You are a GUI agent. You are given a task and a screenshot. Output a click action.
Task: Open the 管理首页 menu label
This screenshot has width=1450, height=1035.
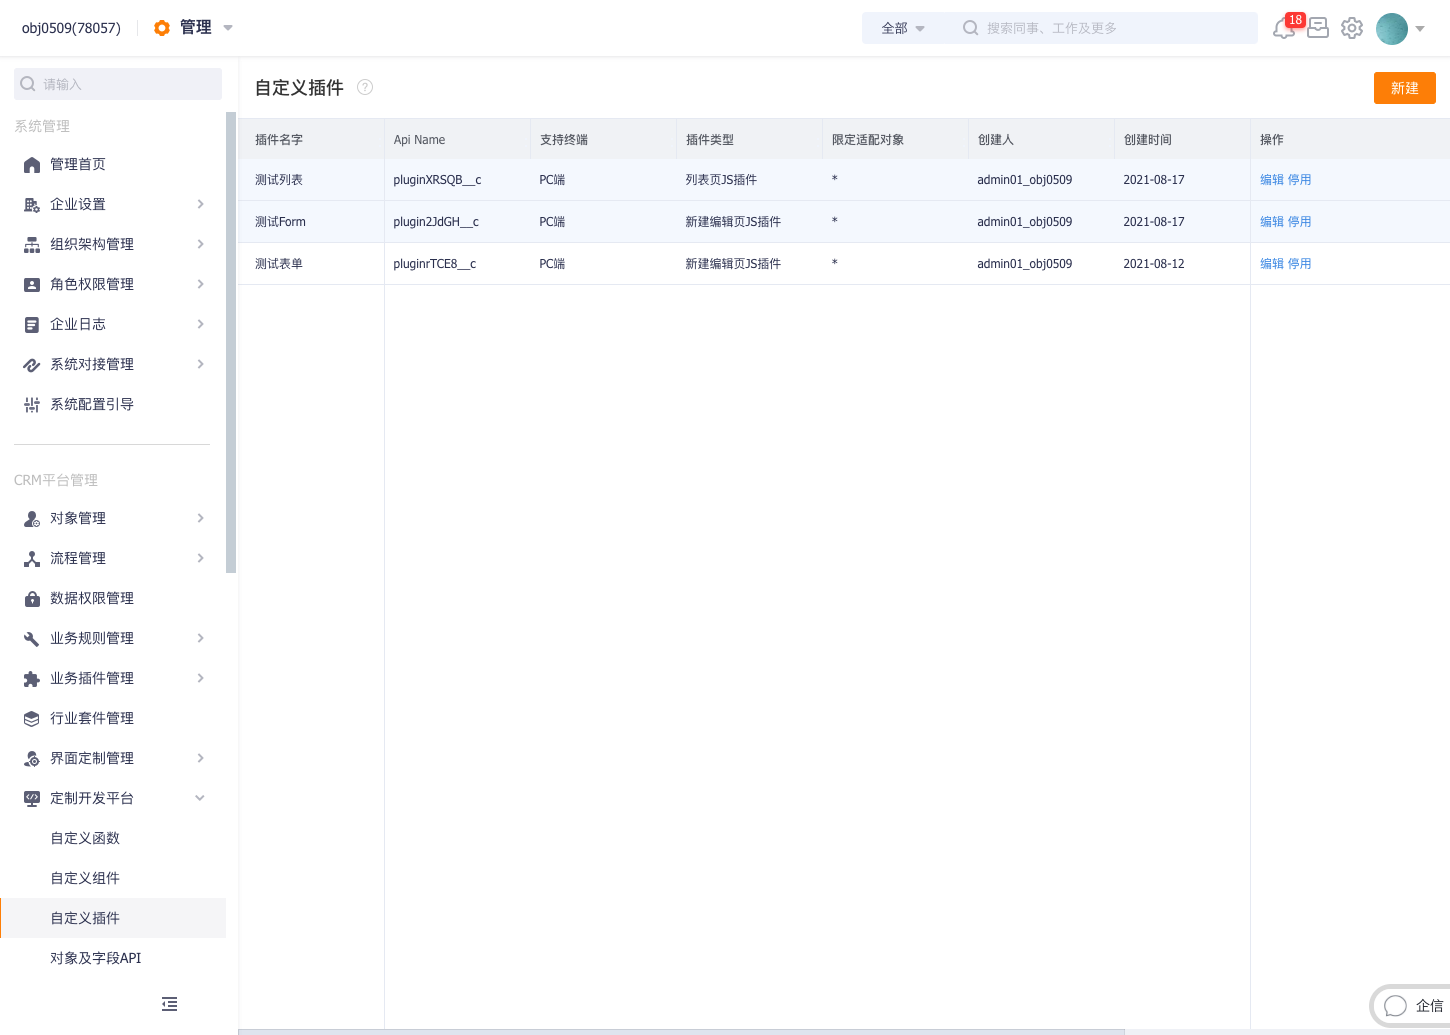click(x=78, y=164)
